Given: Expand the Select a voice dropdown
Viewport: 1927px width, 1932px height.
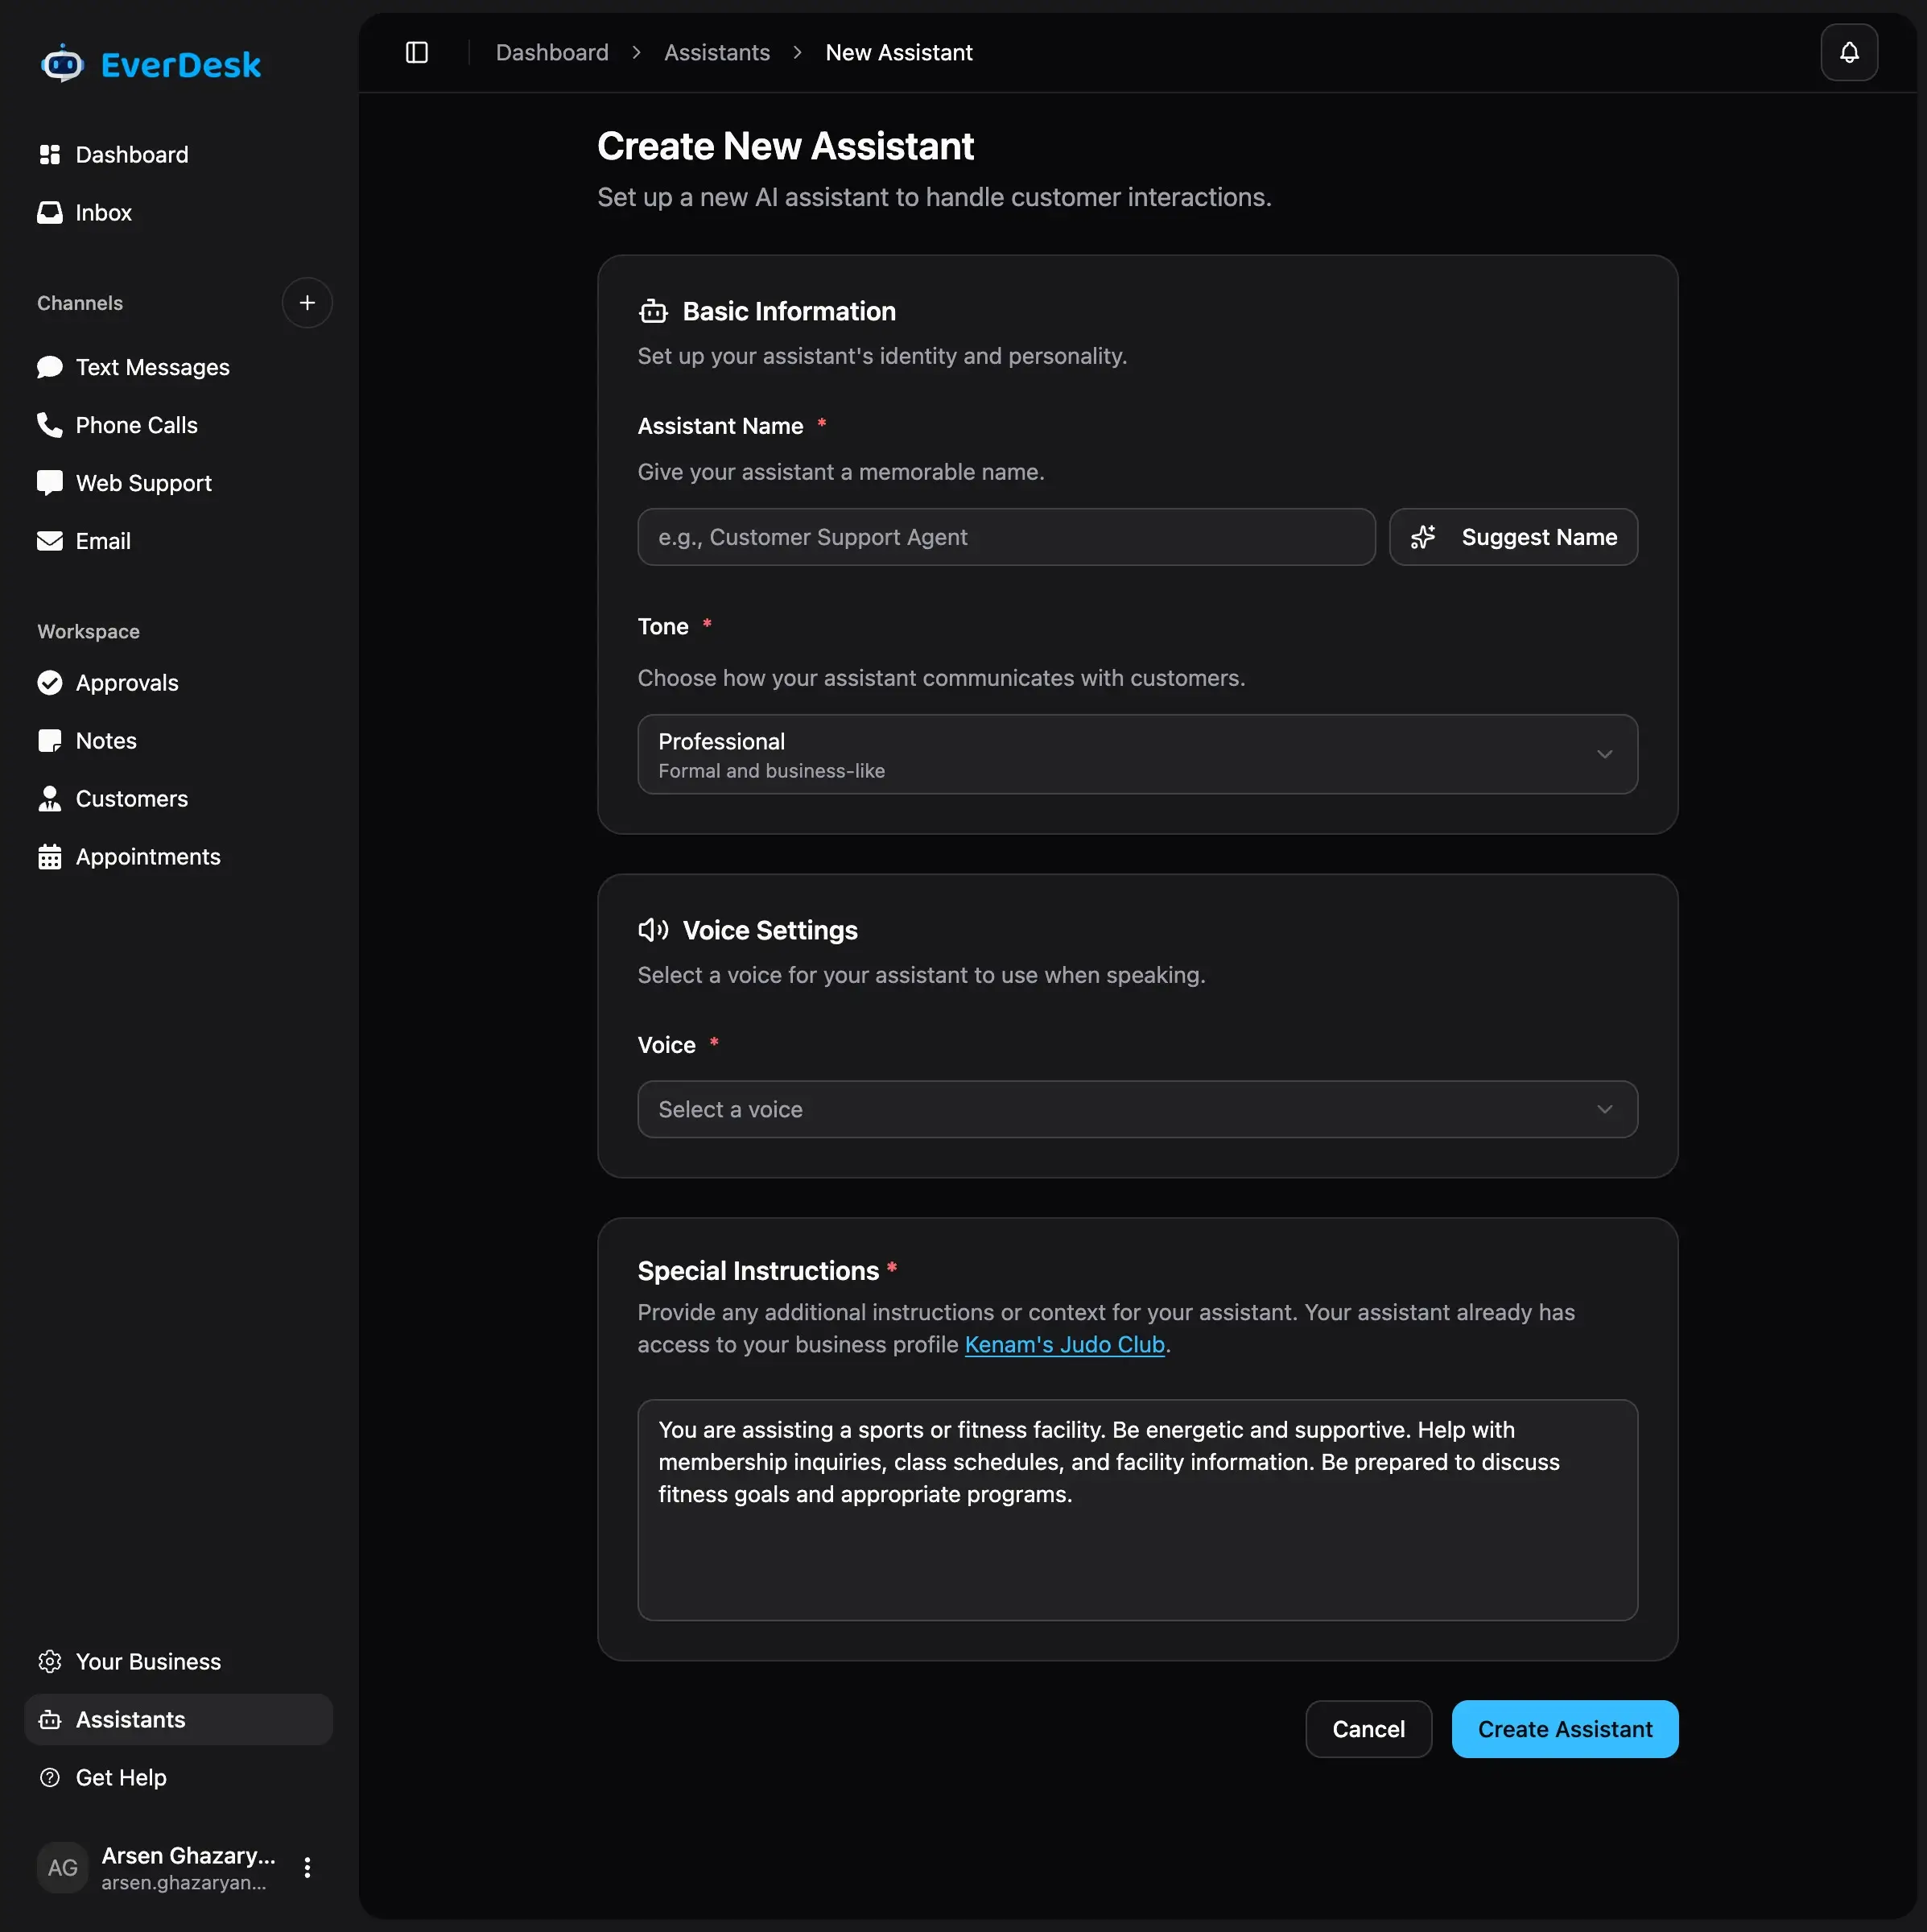Looking at the screenshot, I should point(1136,1108).
